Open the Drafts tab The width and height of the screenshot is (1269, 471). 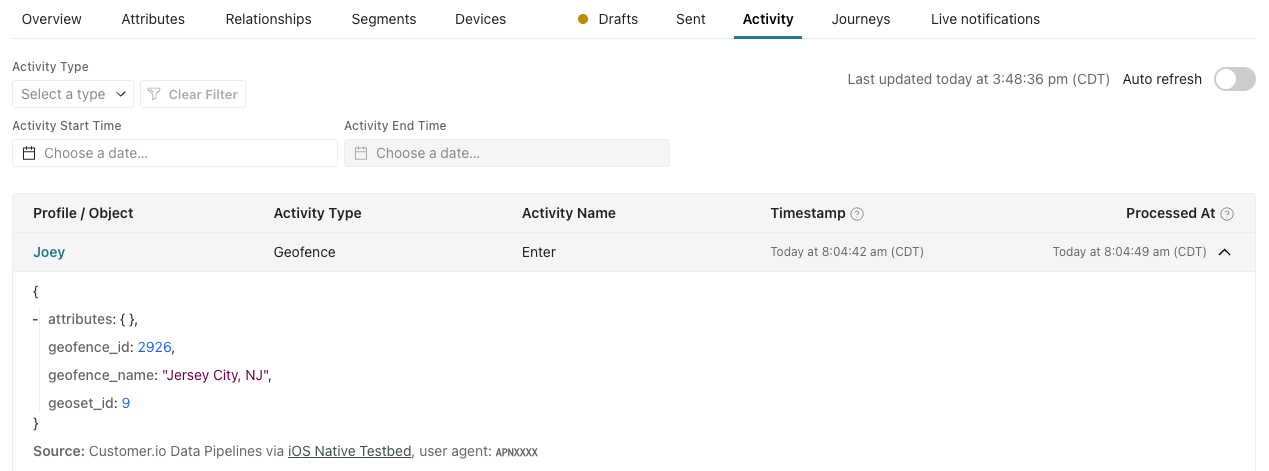(x=608, y=19)
